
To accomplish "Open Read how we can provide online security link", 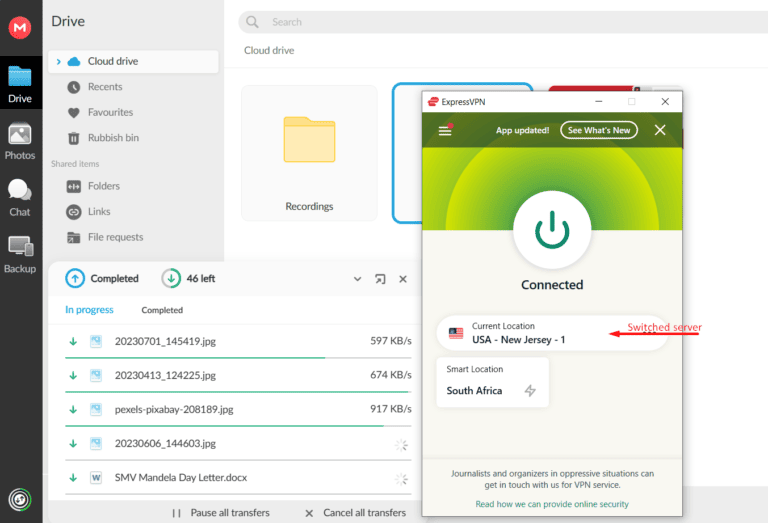I will pos(552,504).
